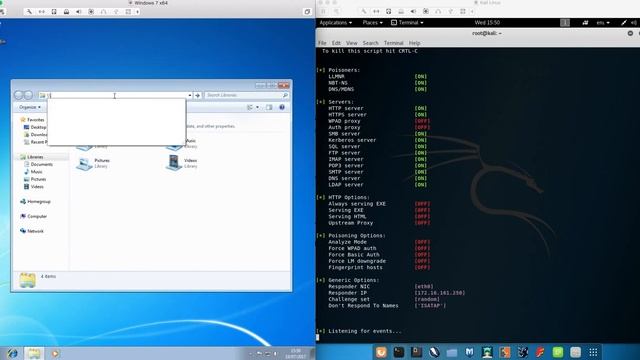Open the Terminal app menu in Kali top bar

(407, 23)
